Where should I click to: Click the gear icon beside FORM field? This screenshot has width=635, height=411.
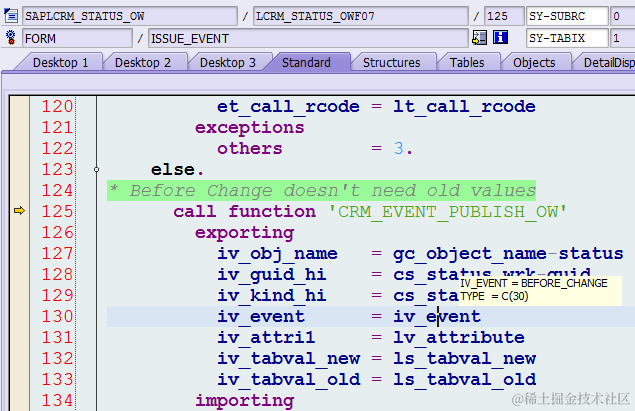[x=11, y=38]
